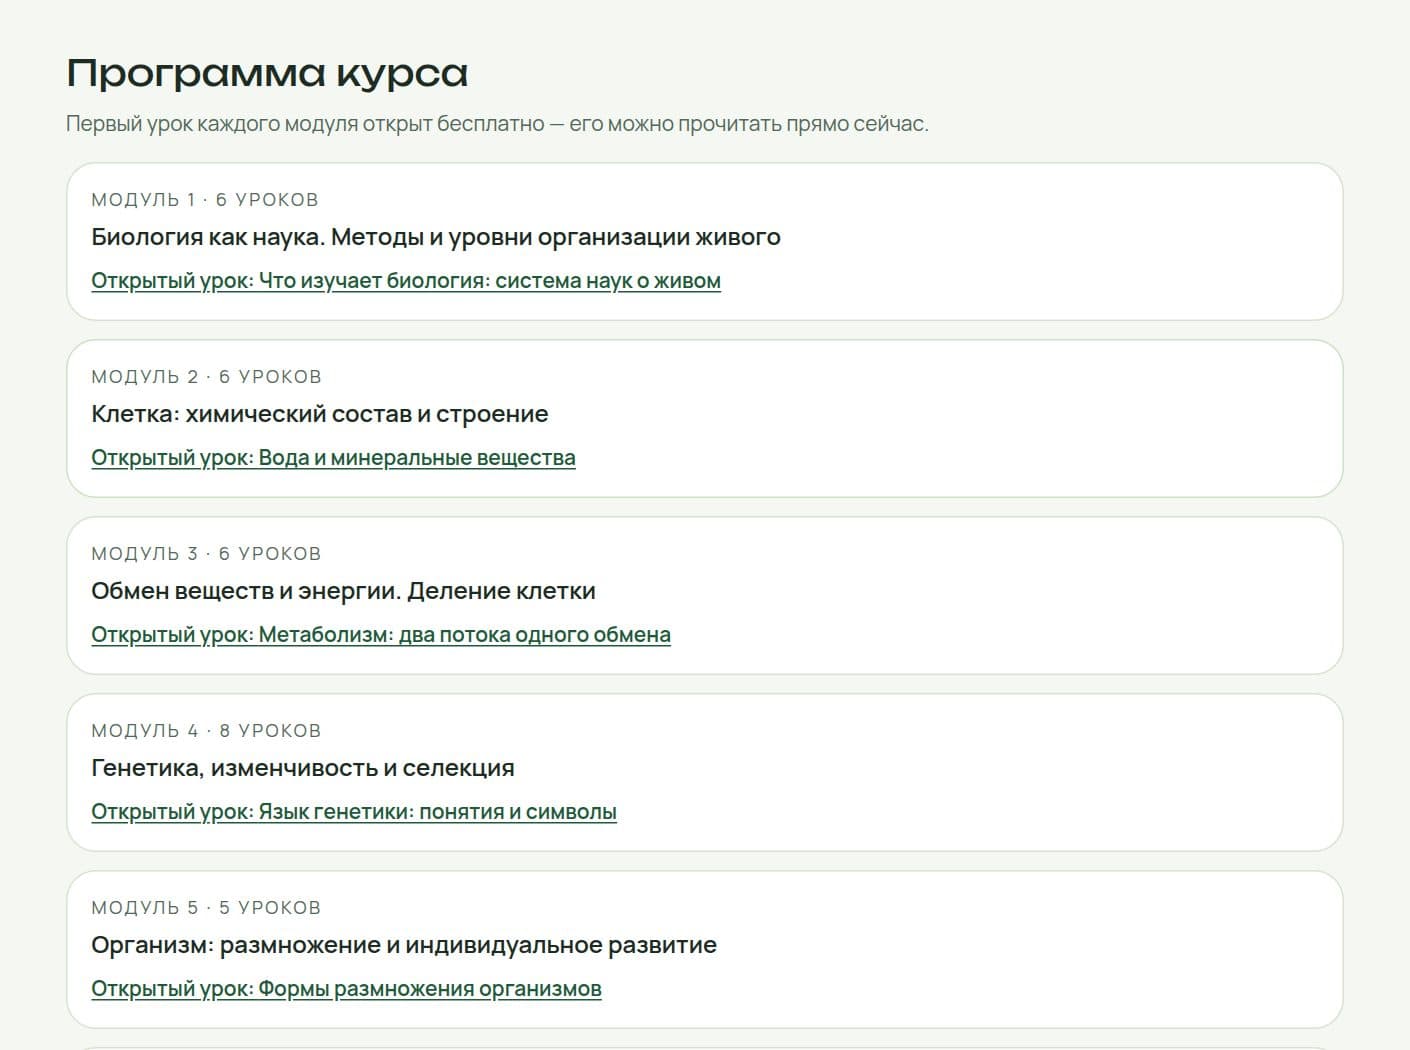Open lesson 'Язык генетики: понятия и символы'
The image size is (1410, 1050).
coord(354,812)
